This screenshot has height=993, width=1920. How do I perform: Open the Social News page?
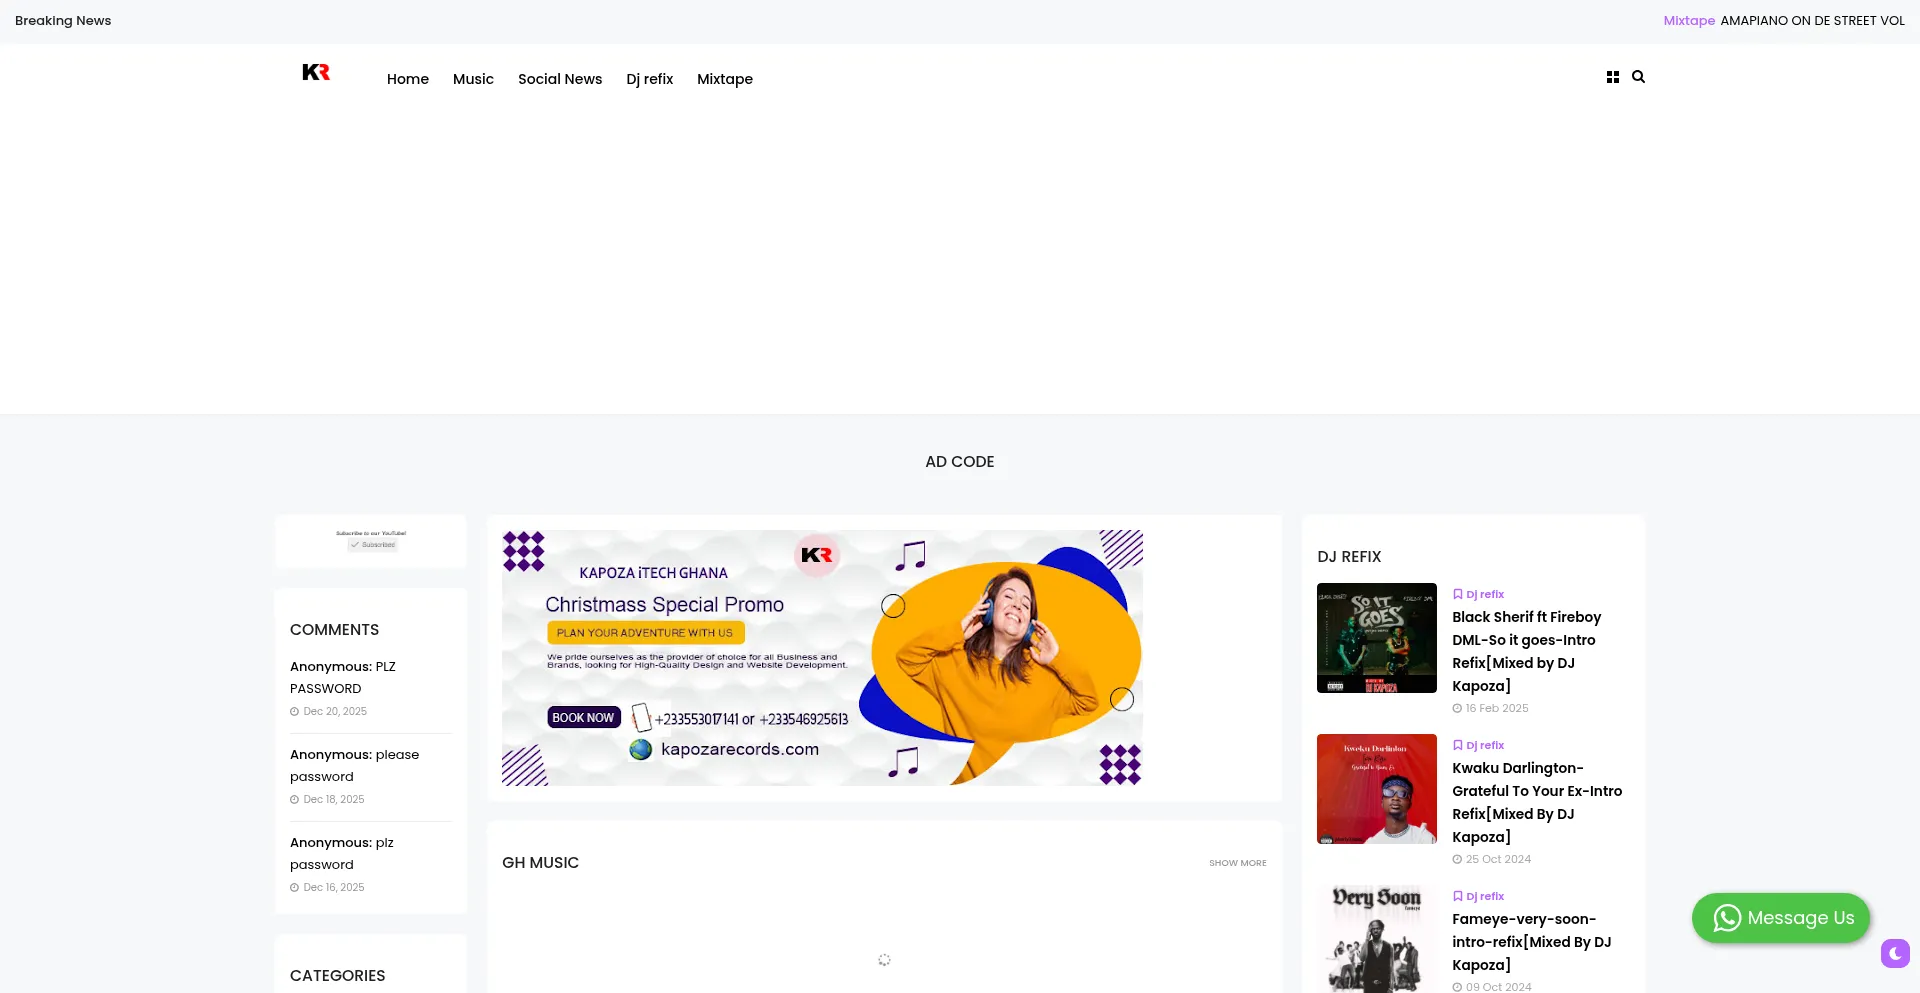pos(559,79)
